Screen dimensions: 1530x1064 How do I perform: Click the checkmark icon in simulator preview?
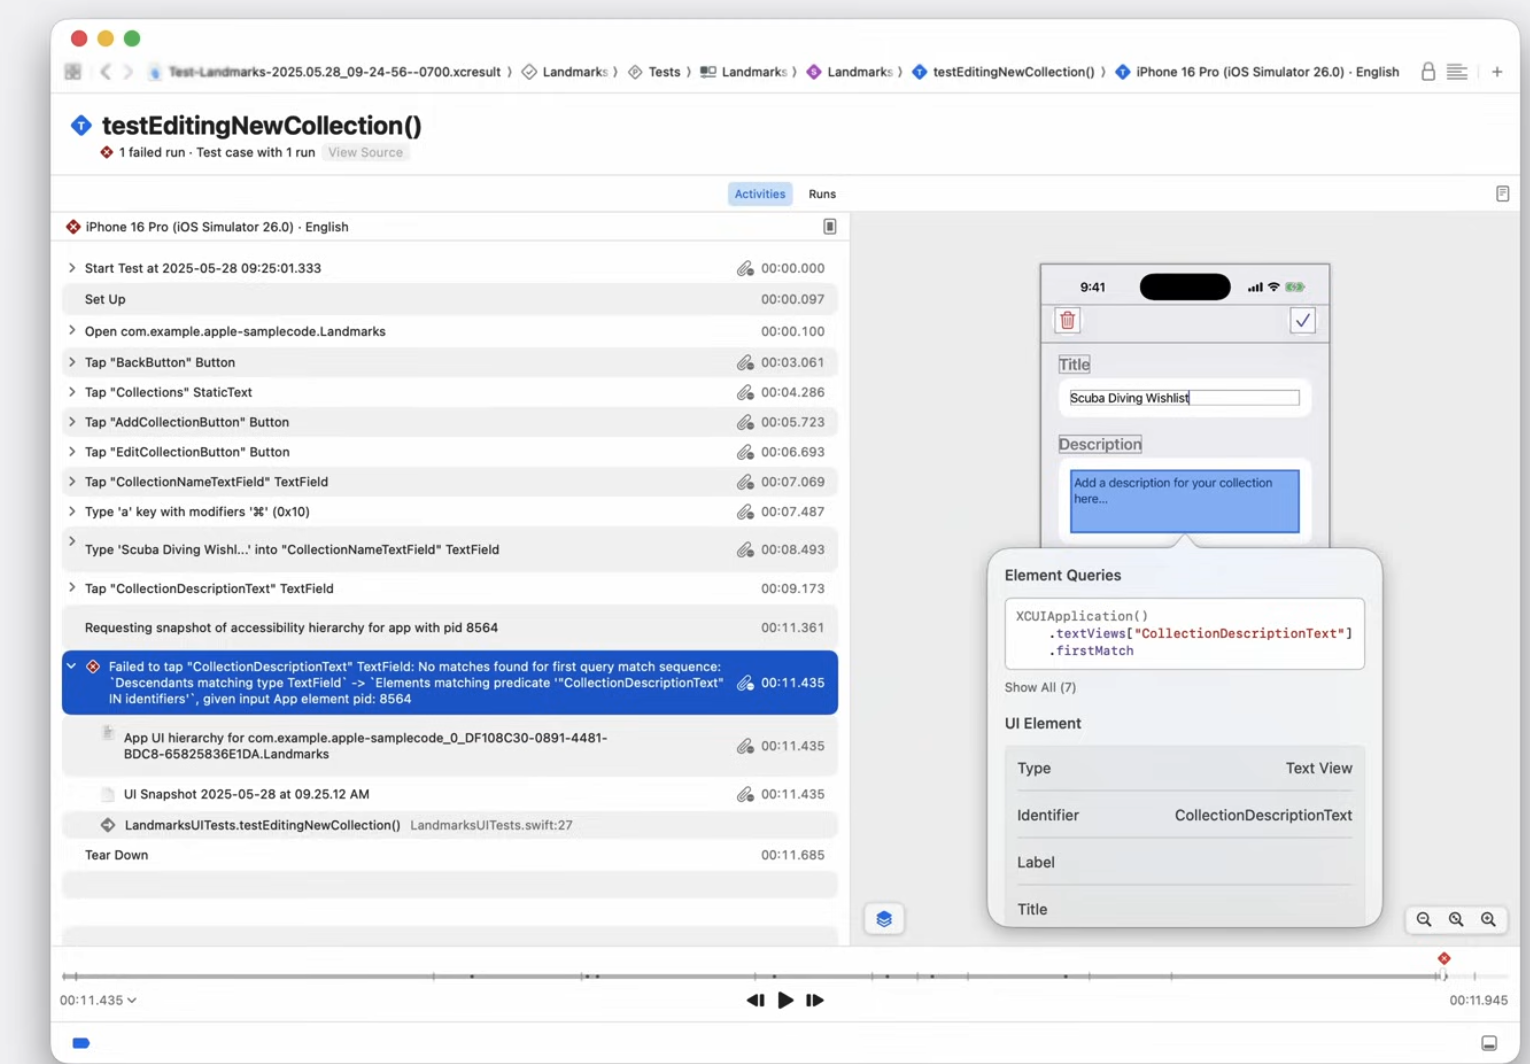tap(1302, 320)
